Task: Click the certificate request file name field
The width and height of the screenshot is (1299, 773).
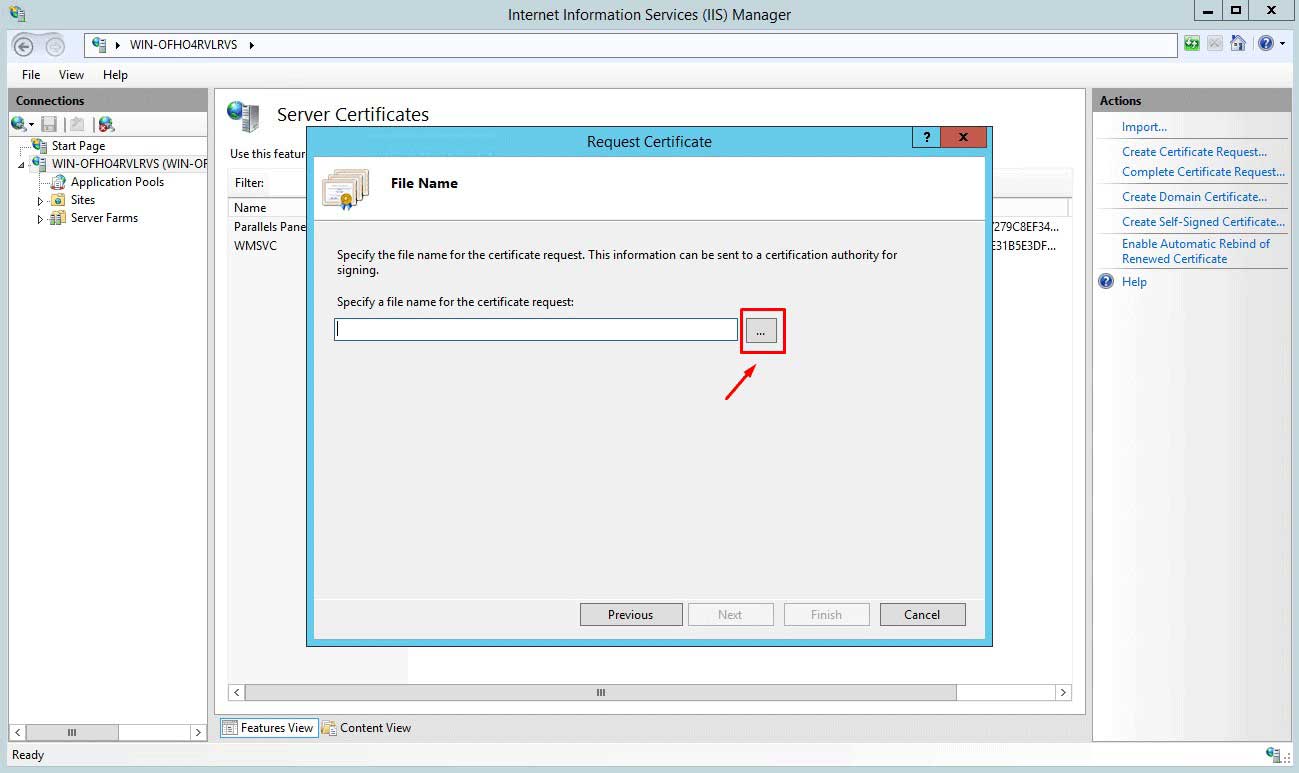Action: tap(536, 330)
